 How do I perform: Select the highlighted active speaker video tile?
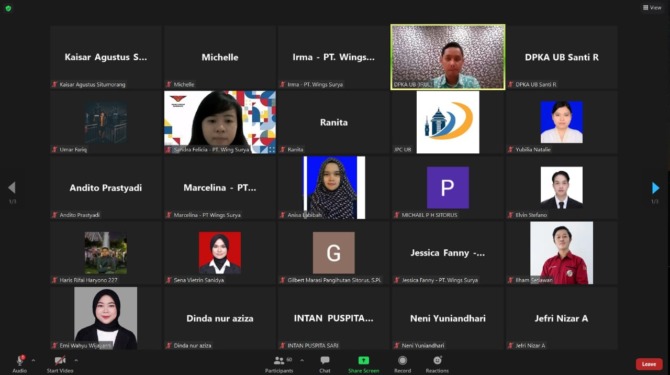(x=448, y=57)
